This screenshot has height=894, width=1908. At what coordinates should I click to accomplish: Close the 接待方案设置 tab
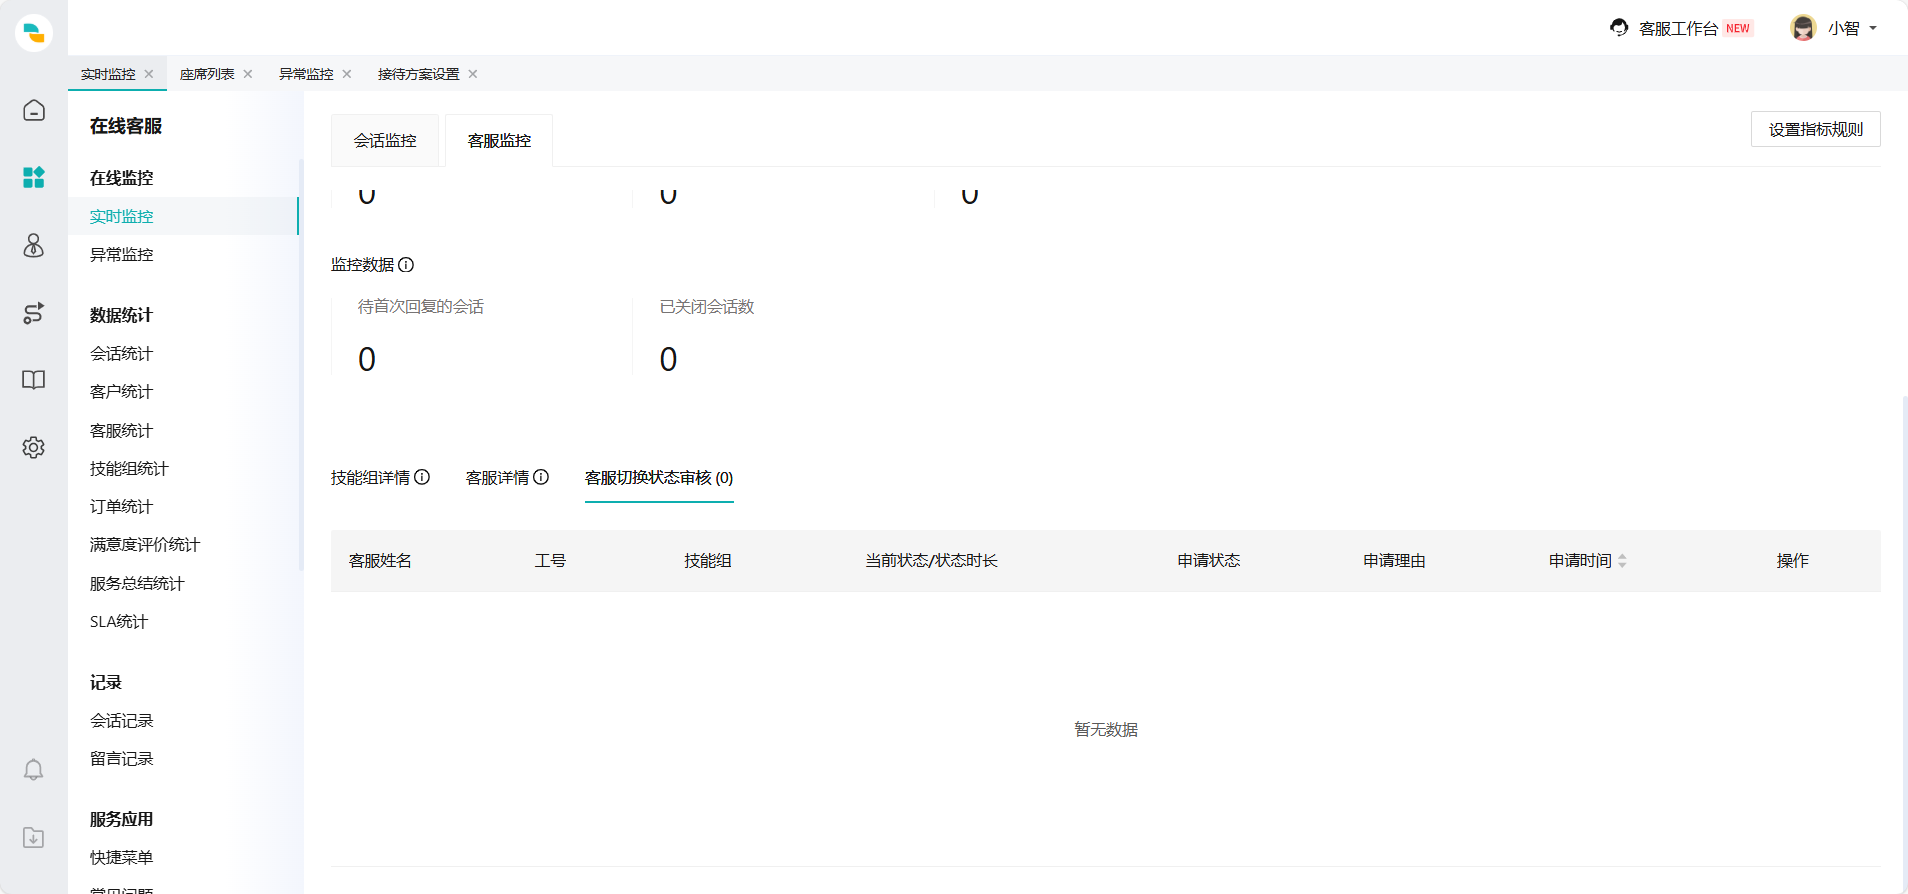pos(473,74)
